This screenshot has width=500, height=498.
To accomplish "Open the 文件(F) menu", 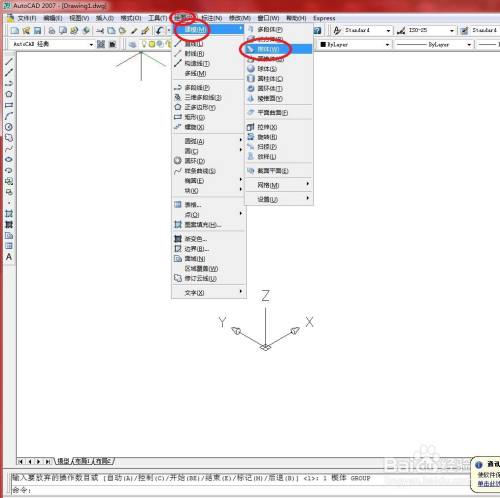I will coord(27,18).
